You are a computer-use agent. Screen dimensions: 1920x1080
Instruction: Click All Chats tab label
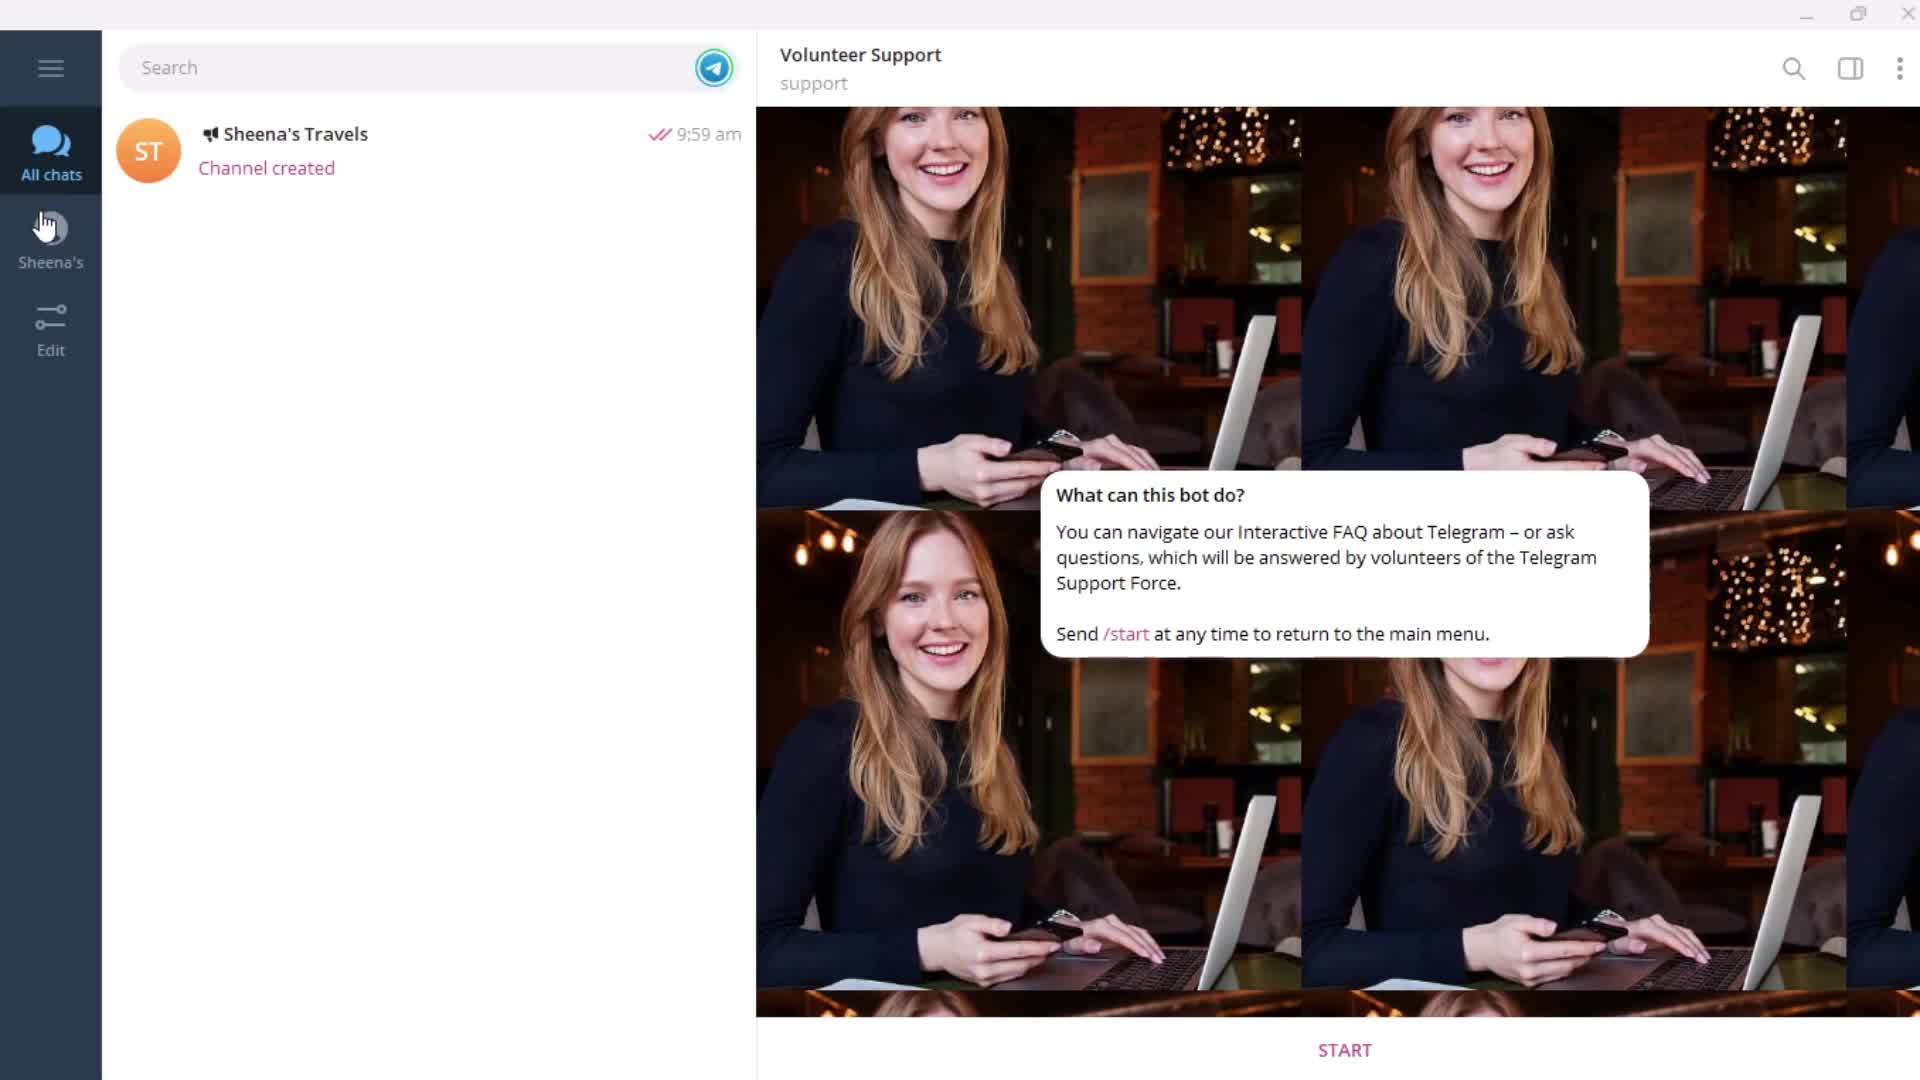(x=50, y=173)
